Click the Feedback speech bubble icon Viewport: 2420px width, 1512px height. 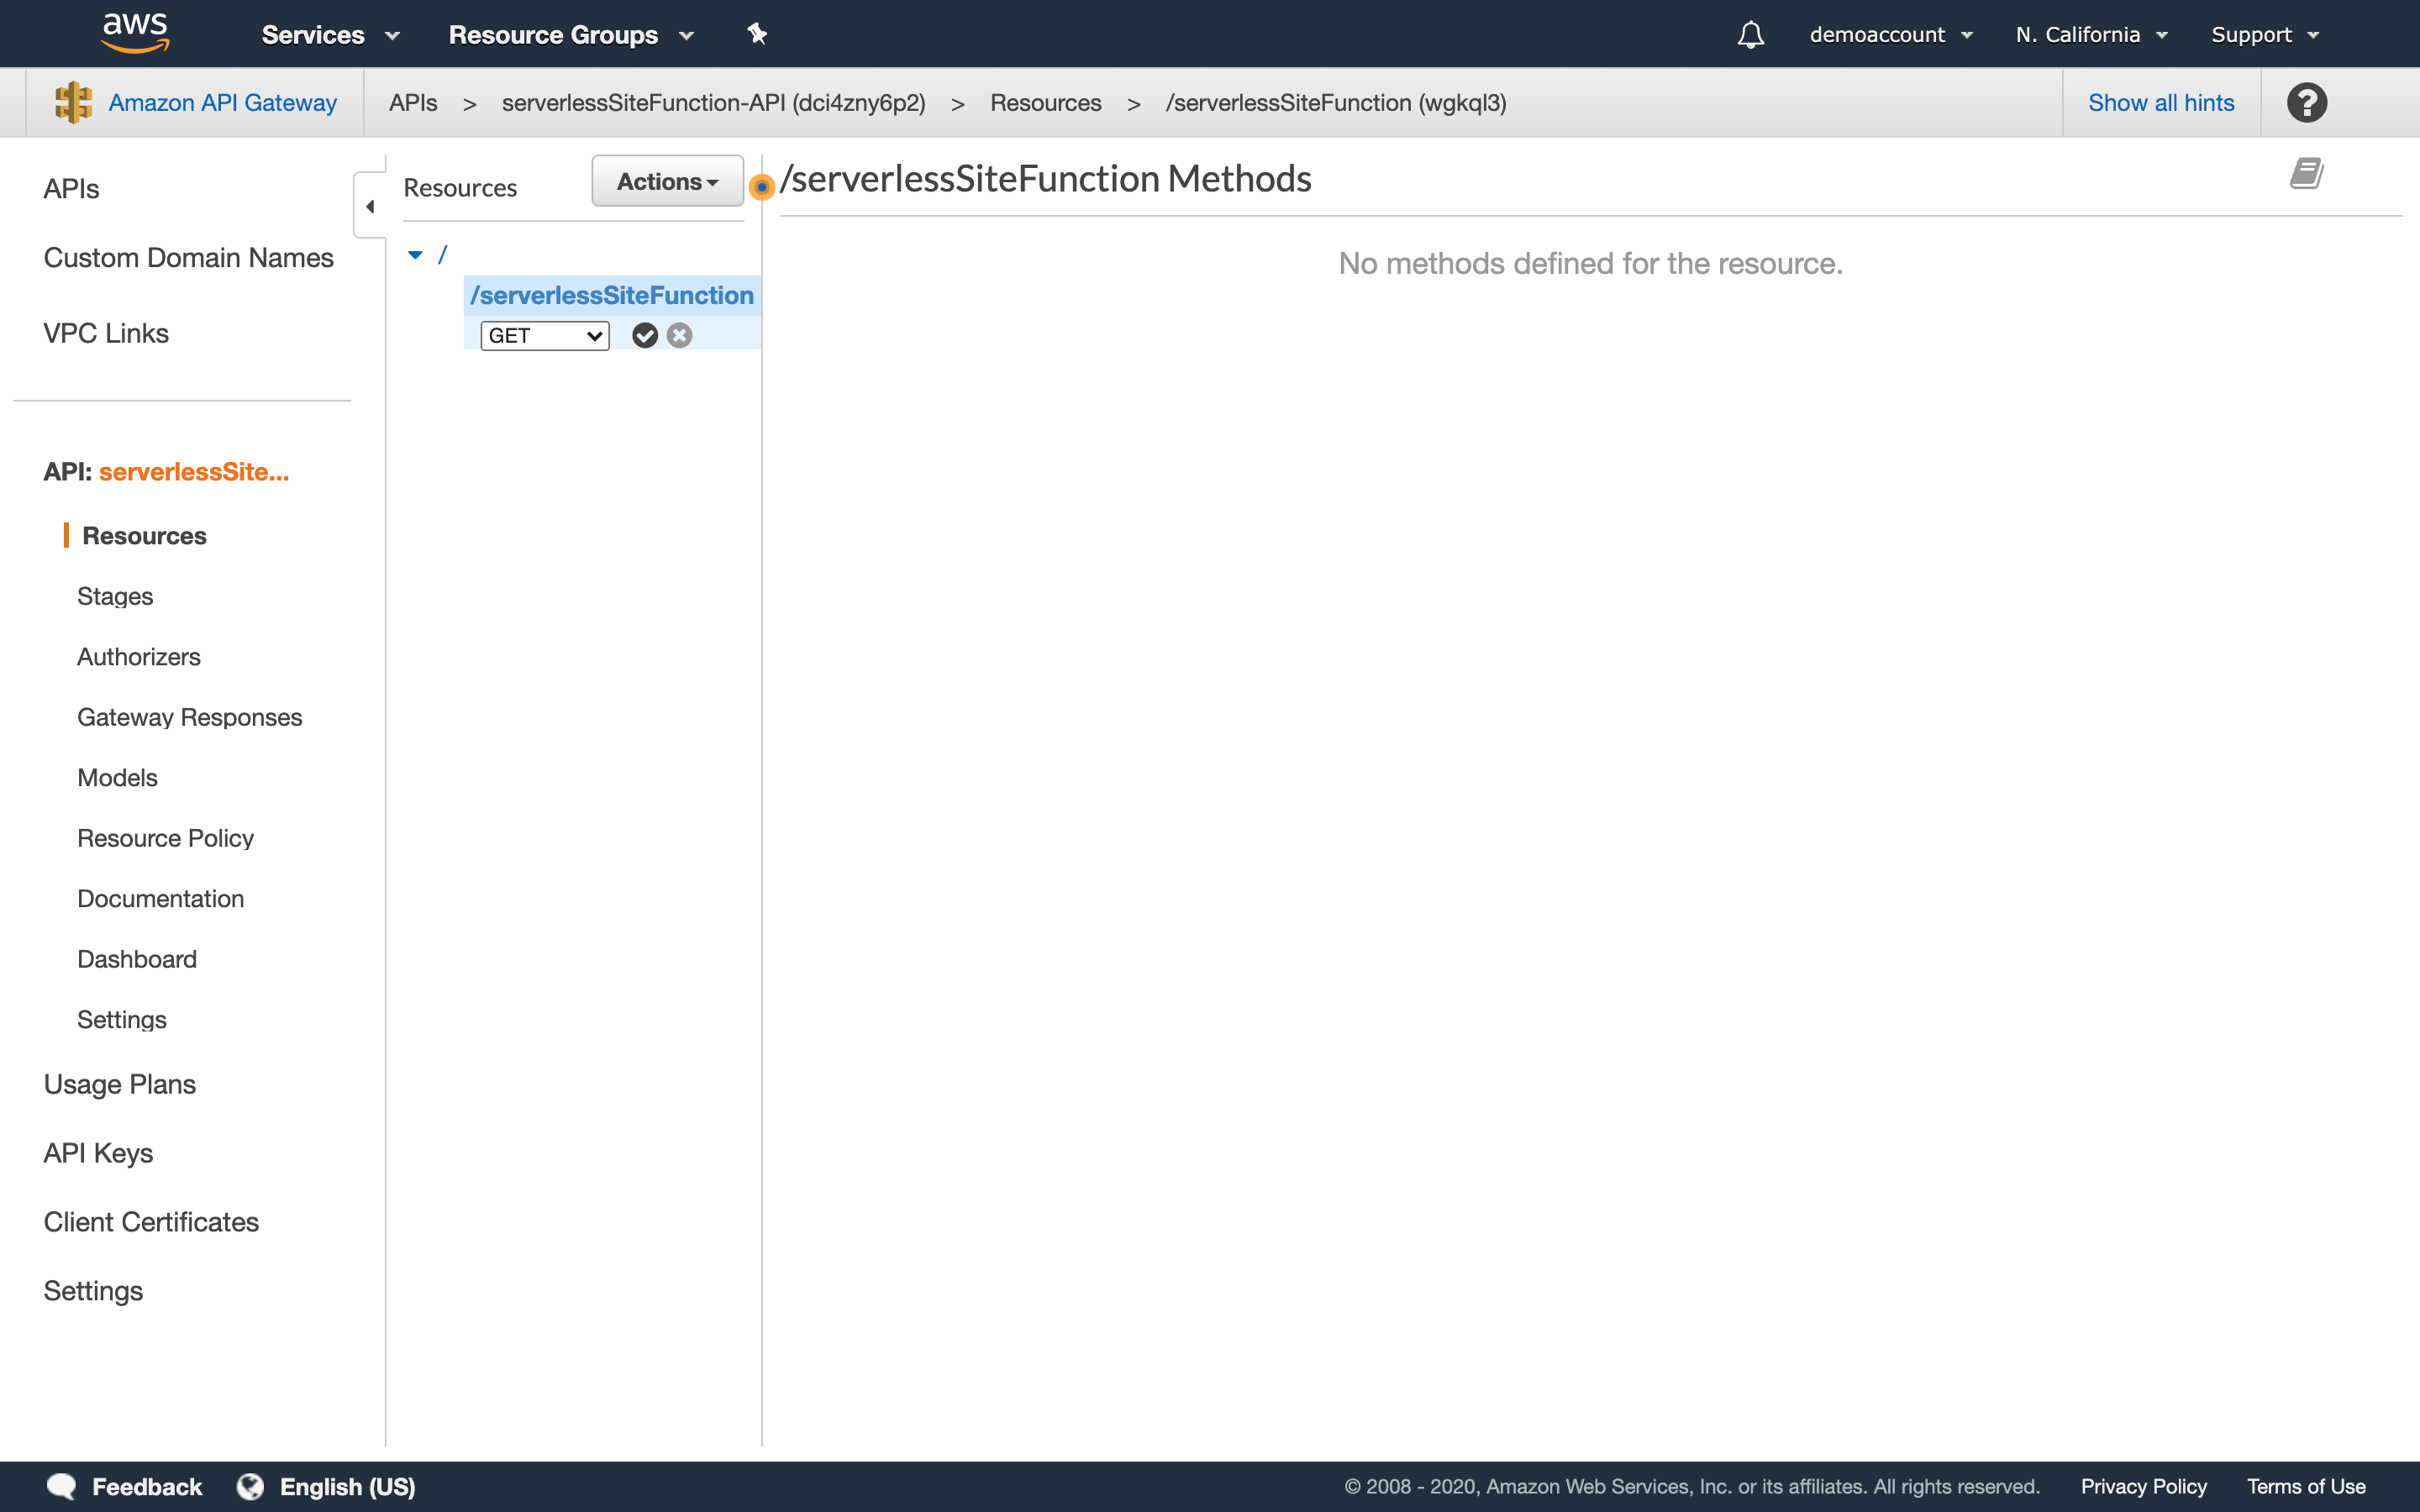pos(62,1486)
